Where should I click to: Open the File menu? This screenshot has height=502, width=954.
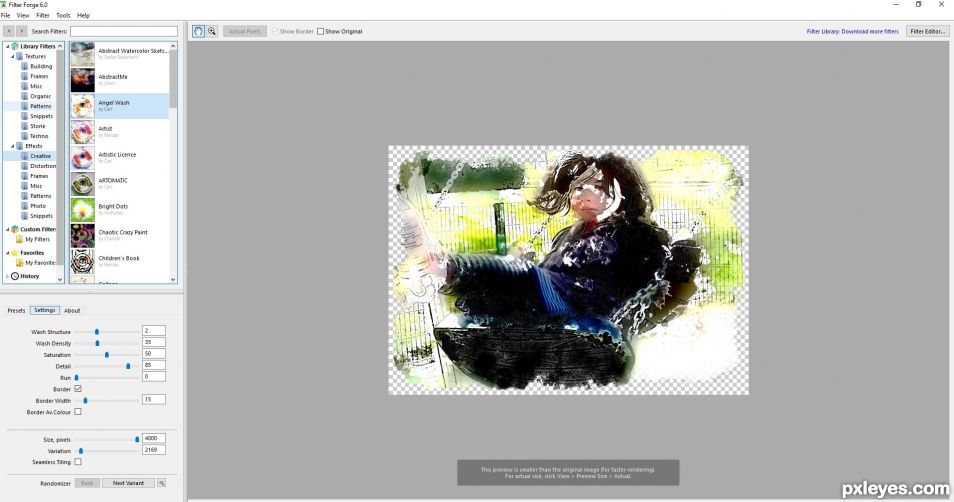pyautogui.click(x=5, y=15)
